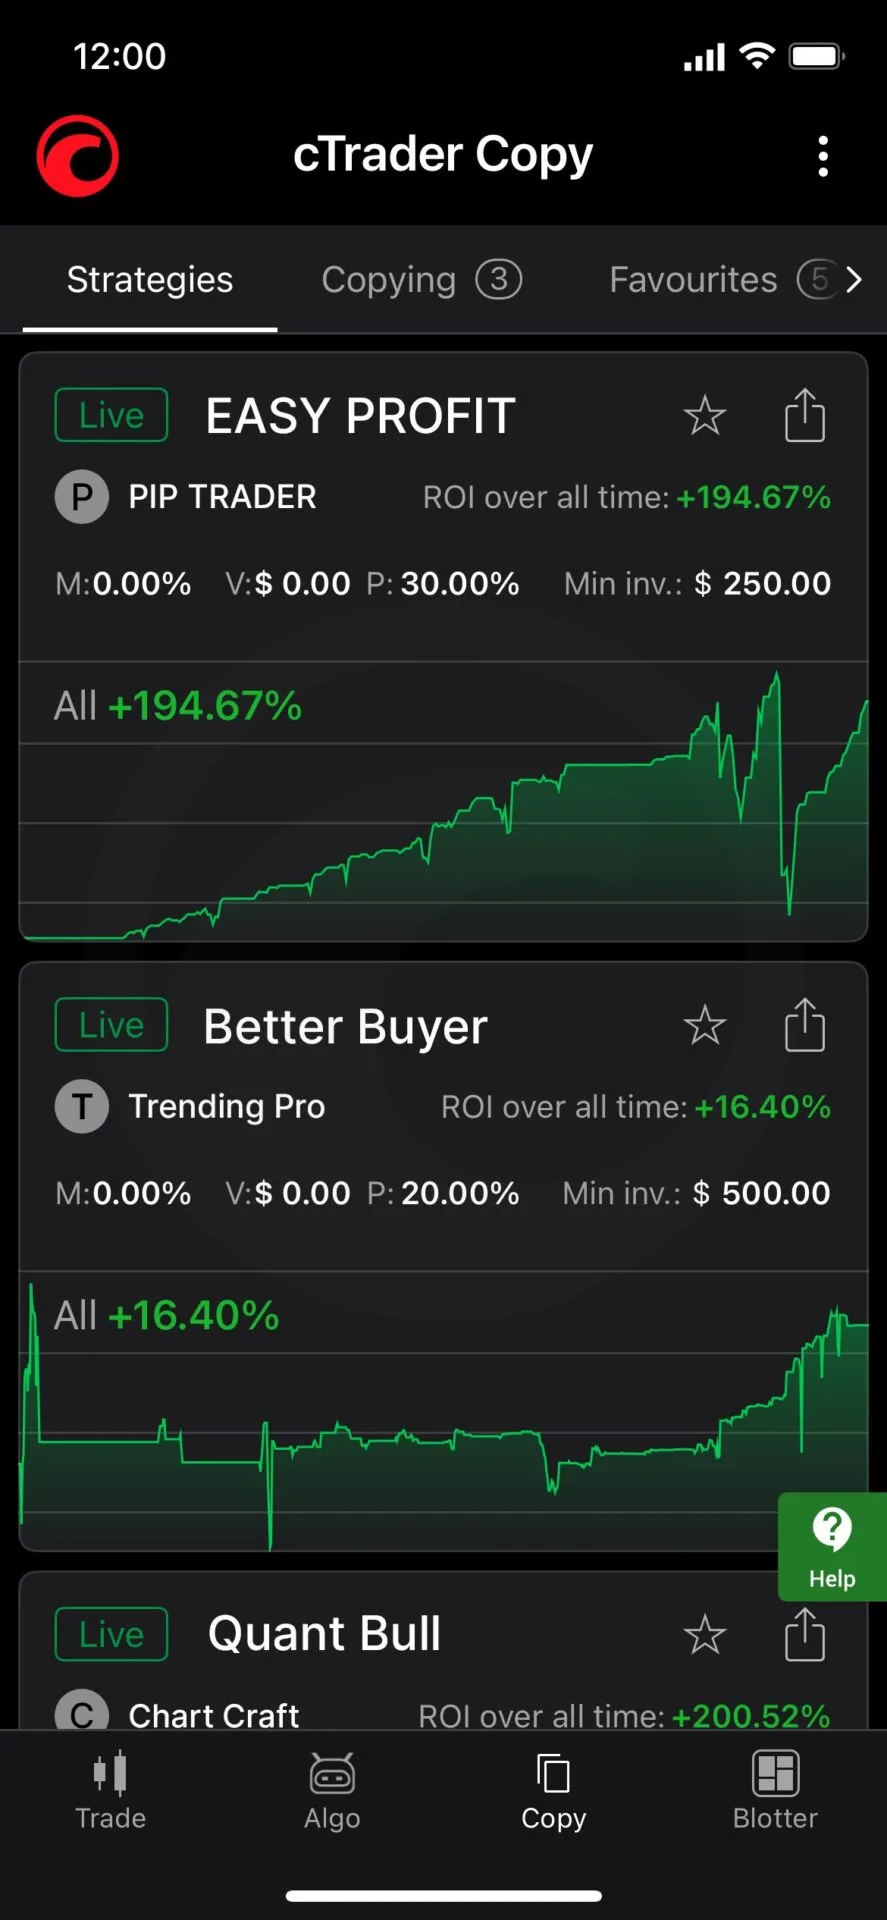Open the three-dot overflow menu

click(x=823, y=157)
